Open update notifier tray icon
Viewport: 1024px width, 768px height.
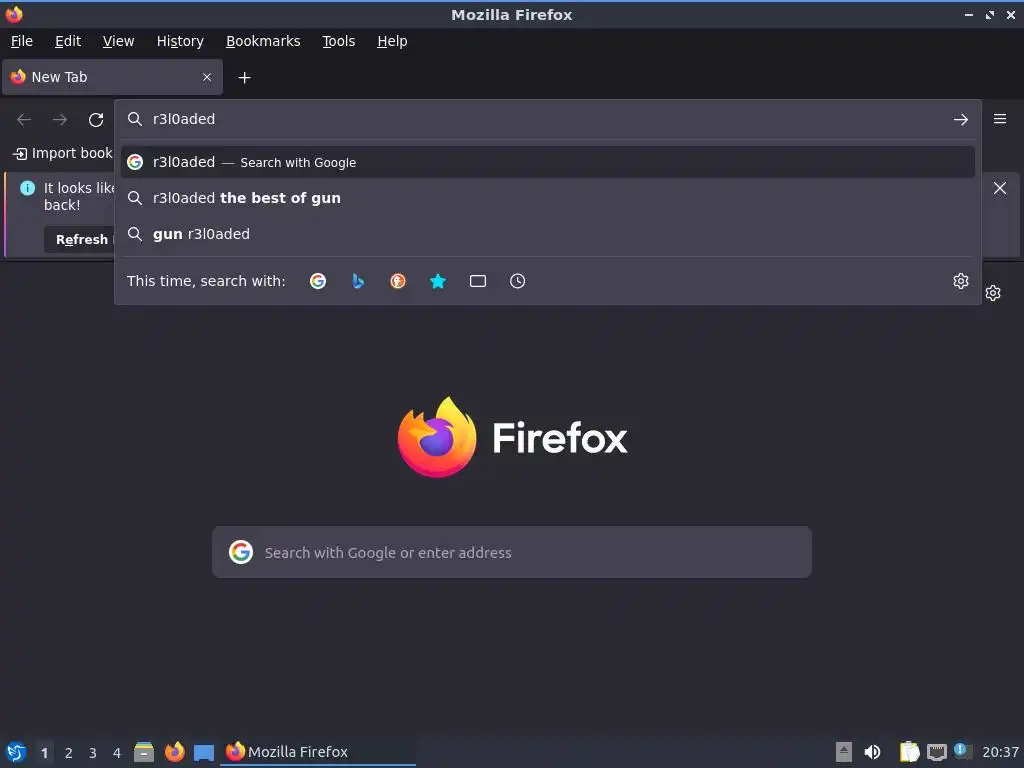click(963, 751)
